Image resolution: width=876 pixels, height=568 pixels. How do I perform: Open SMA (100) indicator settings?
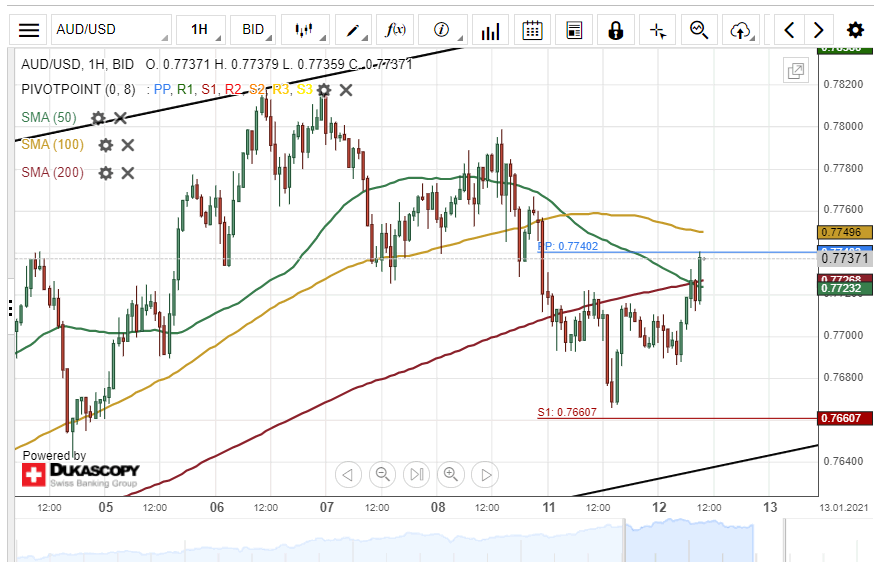[x=105, y=145]
